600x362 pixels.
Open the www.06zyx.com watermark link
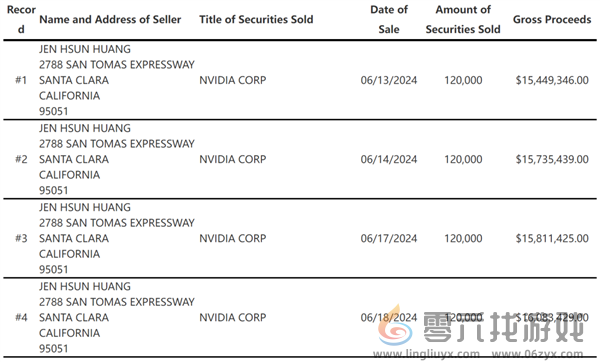[x=537, y=354]
